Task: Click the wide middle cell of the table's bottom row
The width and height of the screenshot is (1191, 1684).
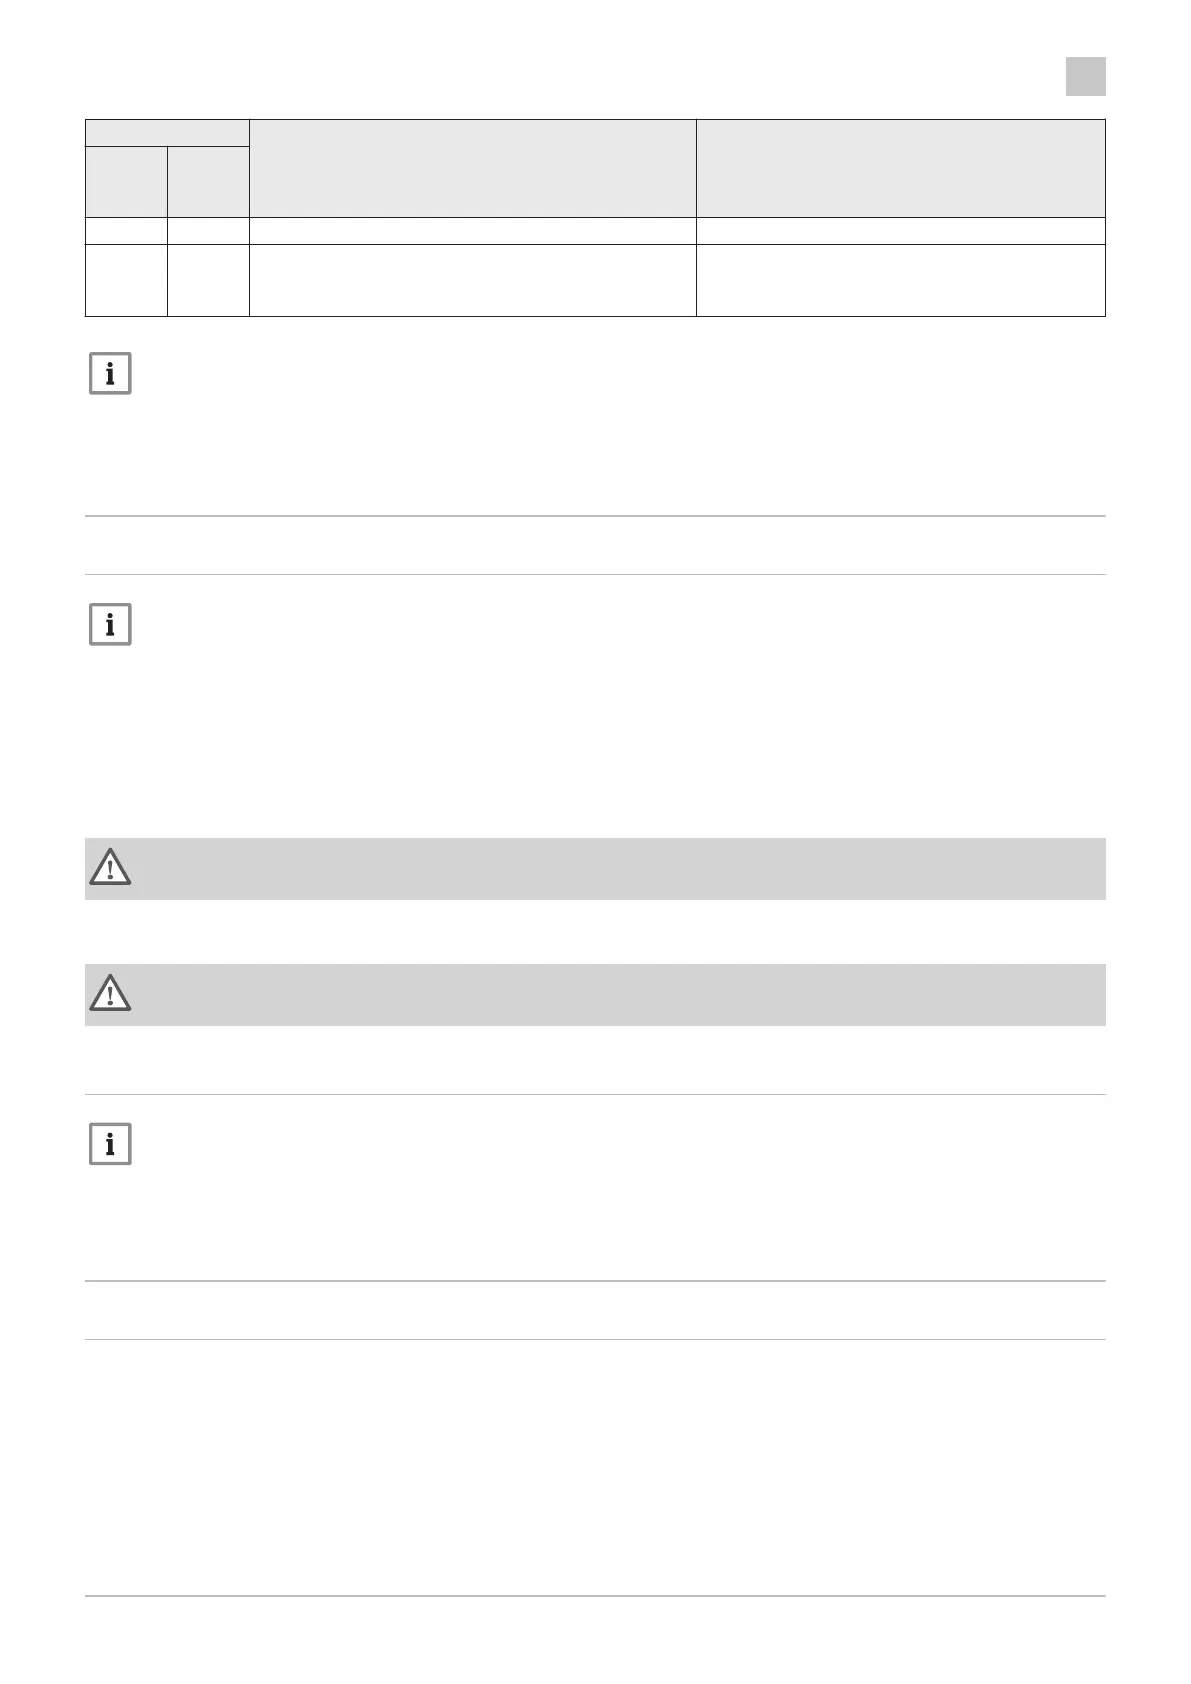Action: 472,280
